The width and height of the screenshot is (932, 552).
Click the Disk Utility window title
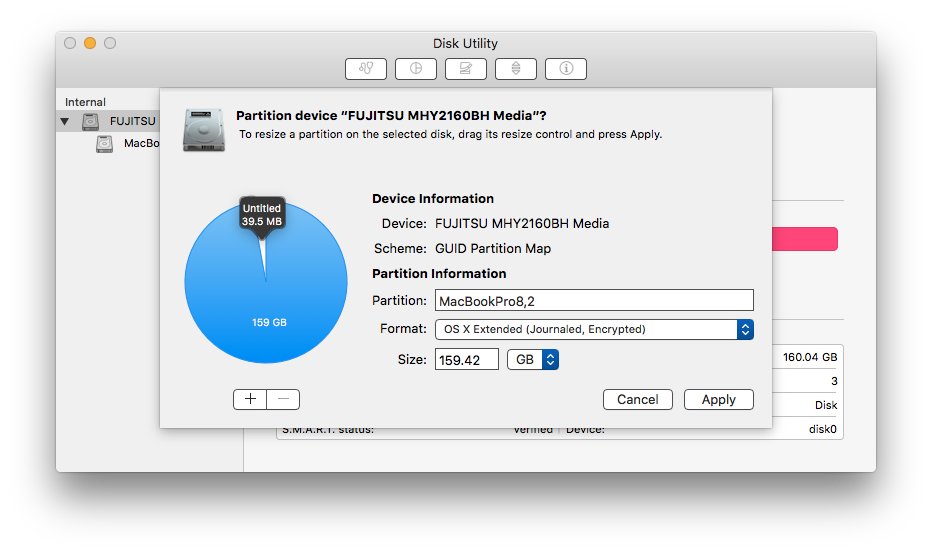pos(465,43)
